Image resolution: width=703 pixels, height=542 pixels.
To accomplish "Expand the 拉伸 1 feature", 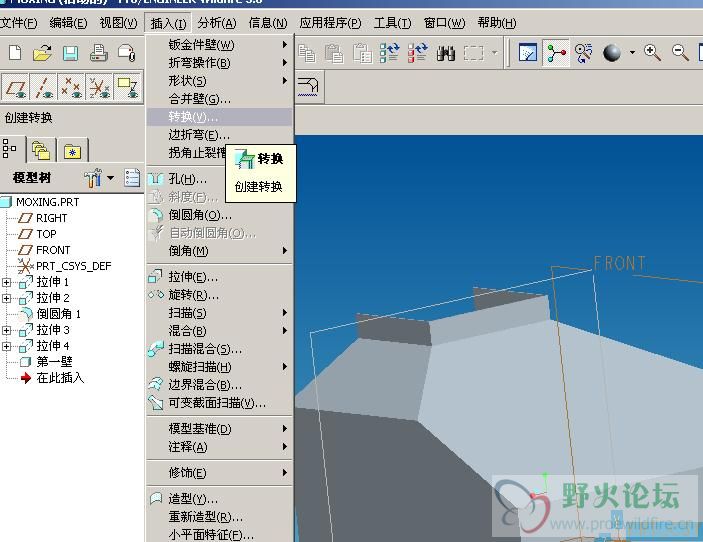I will [x=6, y=282].
